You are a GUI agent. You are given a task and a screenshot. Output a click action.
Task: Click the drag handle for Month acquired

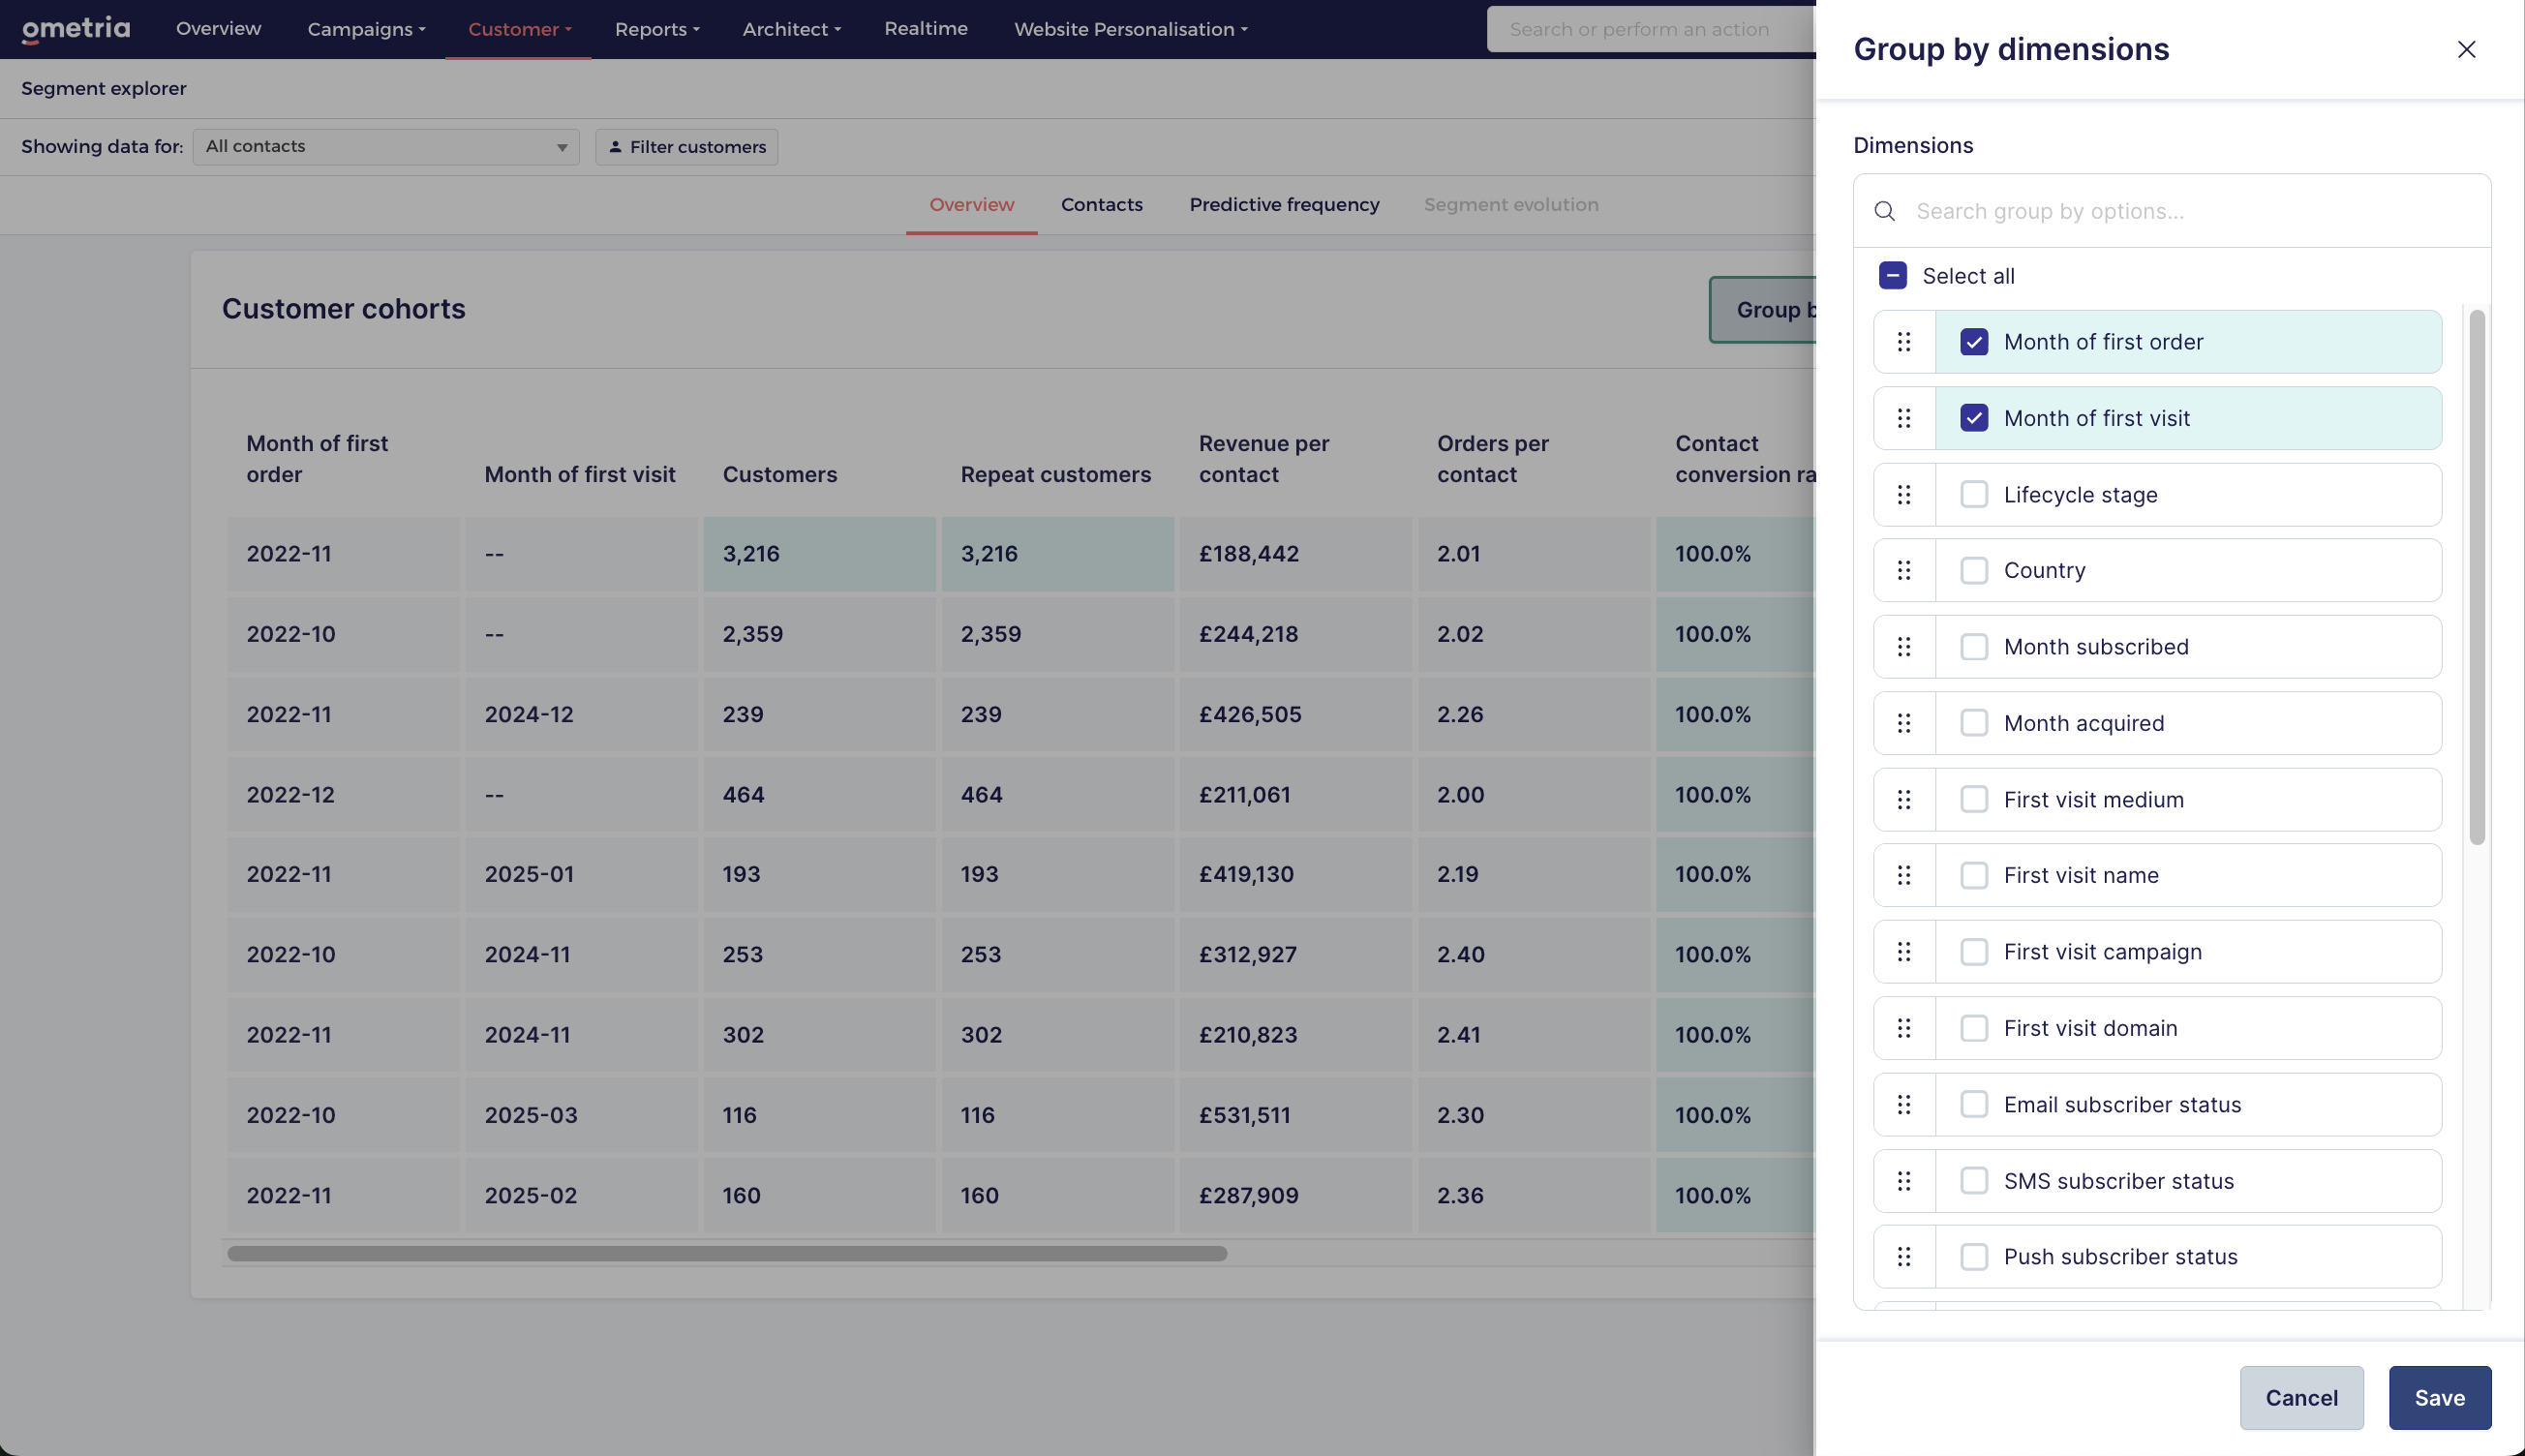pos(1904,723)
